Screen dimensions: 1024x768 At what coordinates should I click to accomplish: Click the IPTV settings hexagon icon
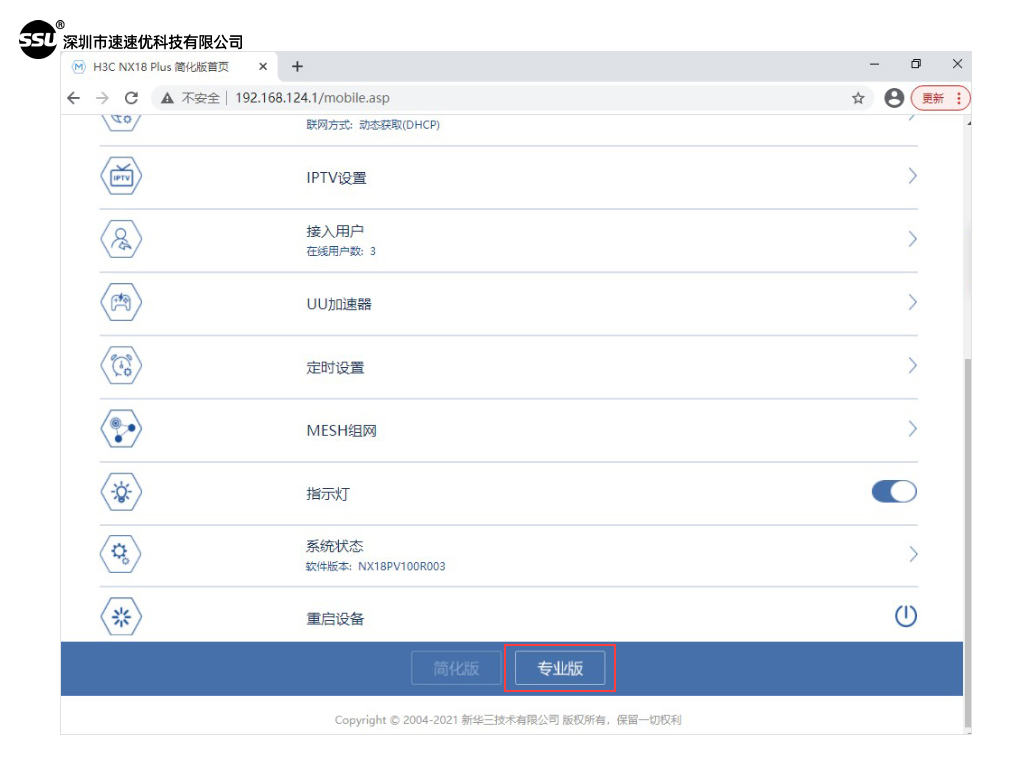click(x=121, y=177)
